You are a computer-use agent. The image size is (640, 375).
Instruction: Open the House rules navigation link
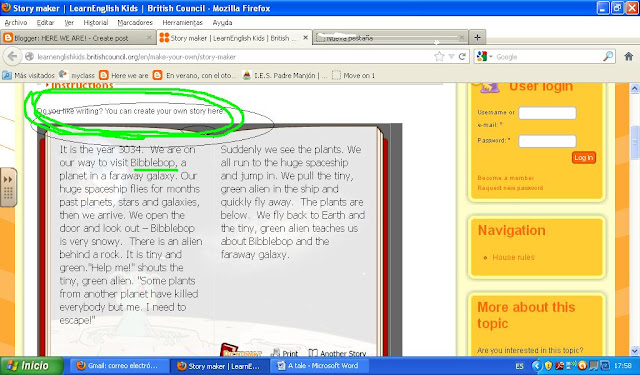[513, 257]
